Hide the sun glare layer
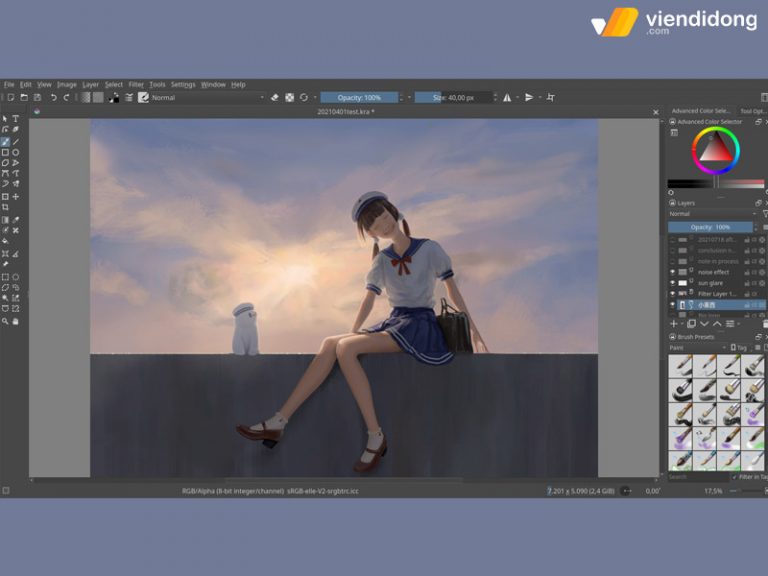 coord(672,283)
